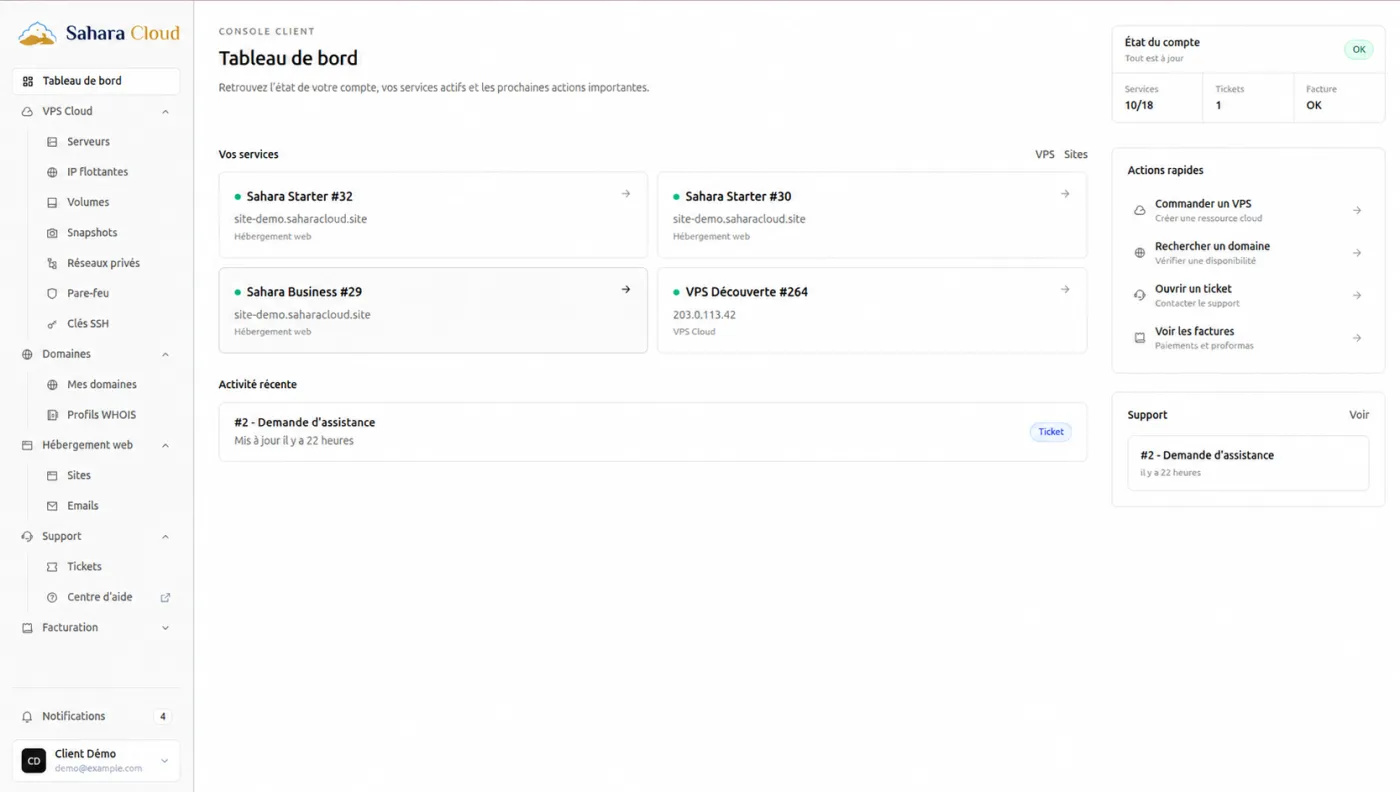This screenshot has height=792, width=1400.
Task: Filter services by Sites tab
Action: tap(1076, 155)
